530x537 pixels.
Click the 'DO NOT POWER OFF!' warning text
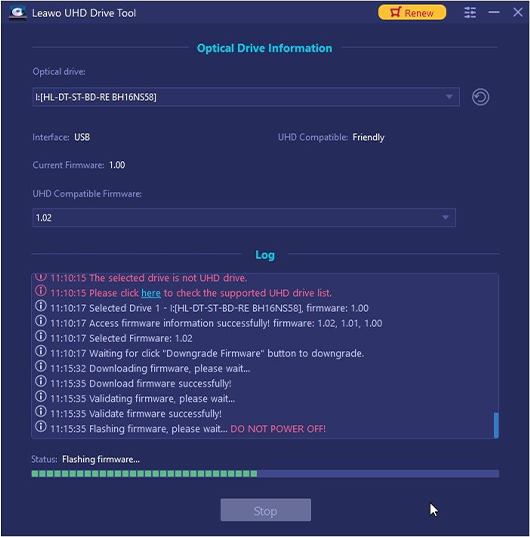point(278,429)
